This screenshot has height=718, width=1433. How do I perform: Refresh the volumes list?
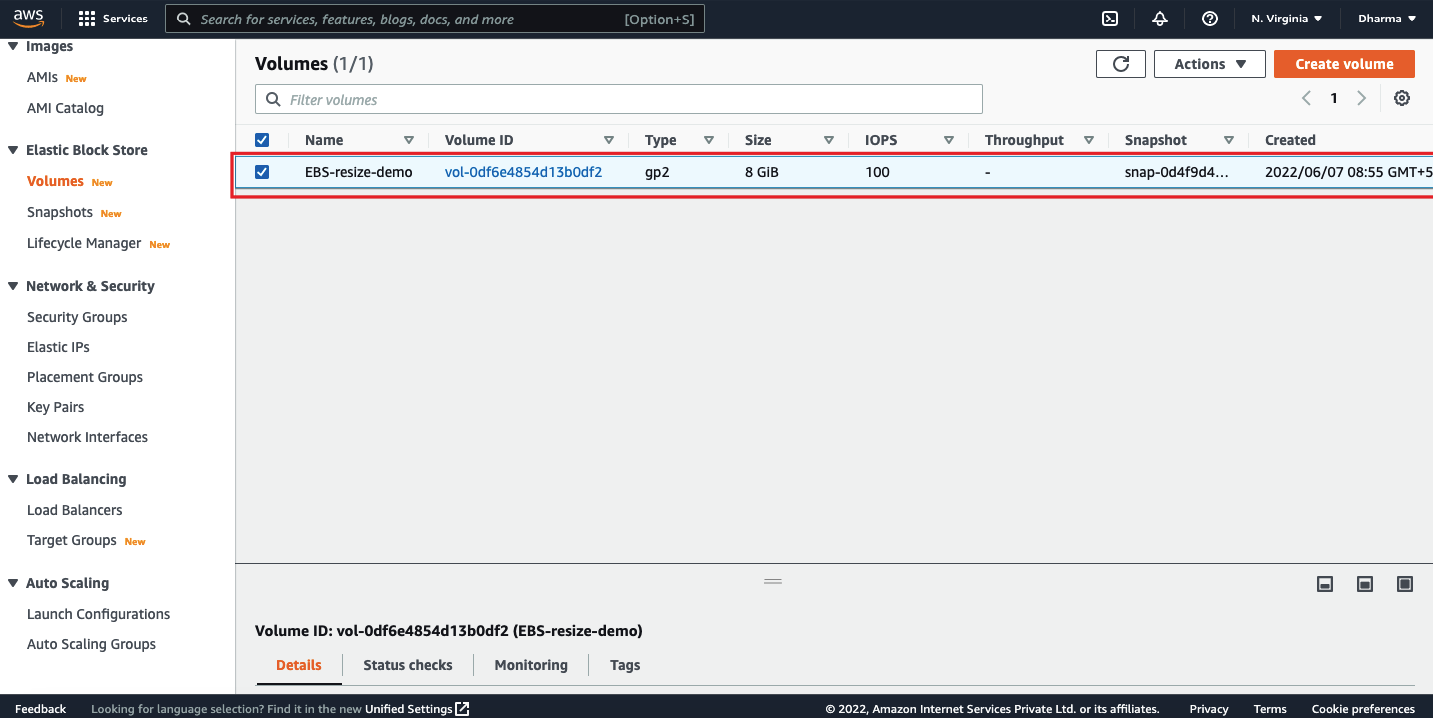coord(1121,64)
